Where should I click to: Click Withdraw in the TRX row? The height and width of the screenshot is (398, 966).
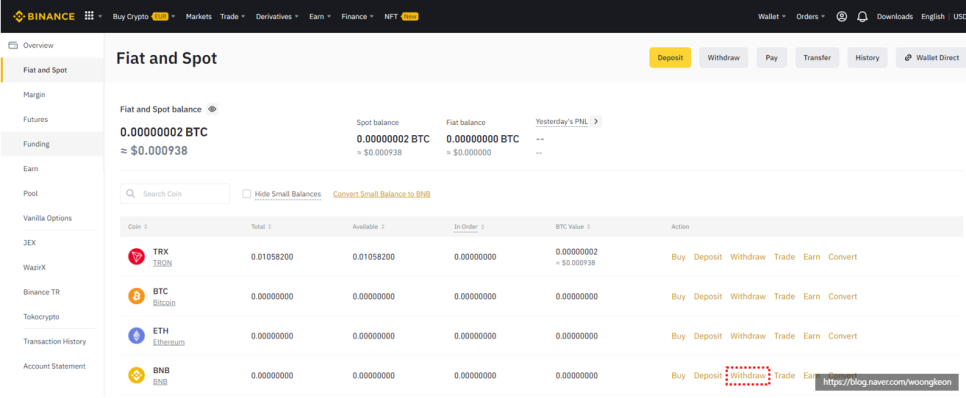click(748, 257)
